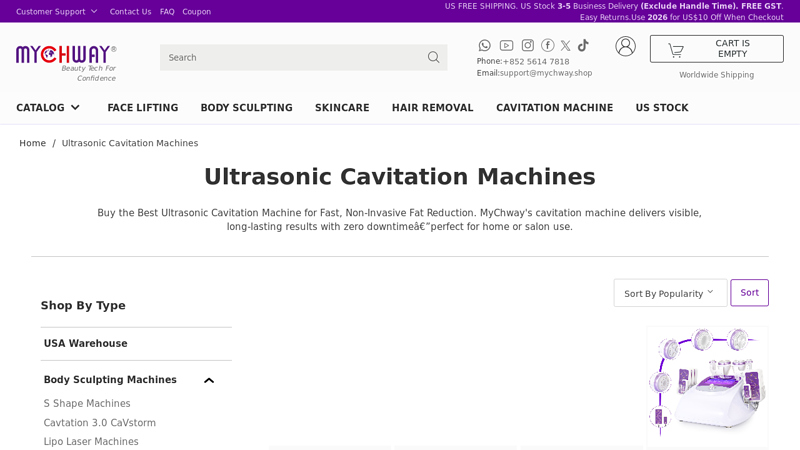
Task: Open the cavitation machine product thumbnail
Action: [707, 387]
